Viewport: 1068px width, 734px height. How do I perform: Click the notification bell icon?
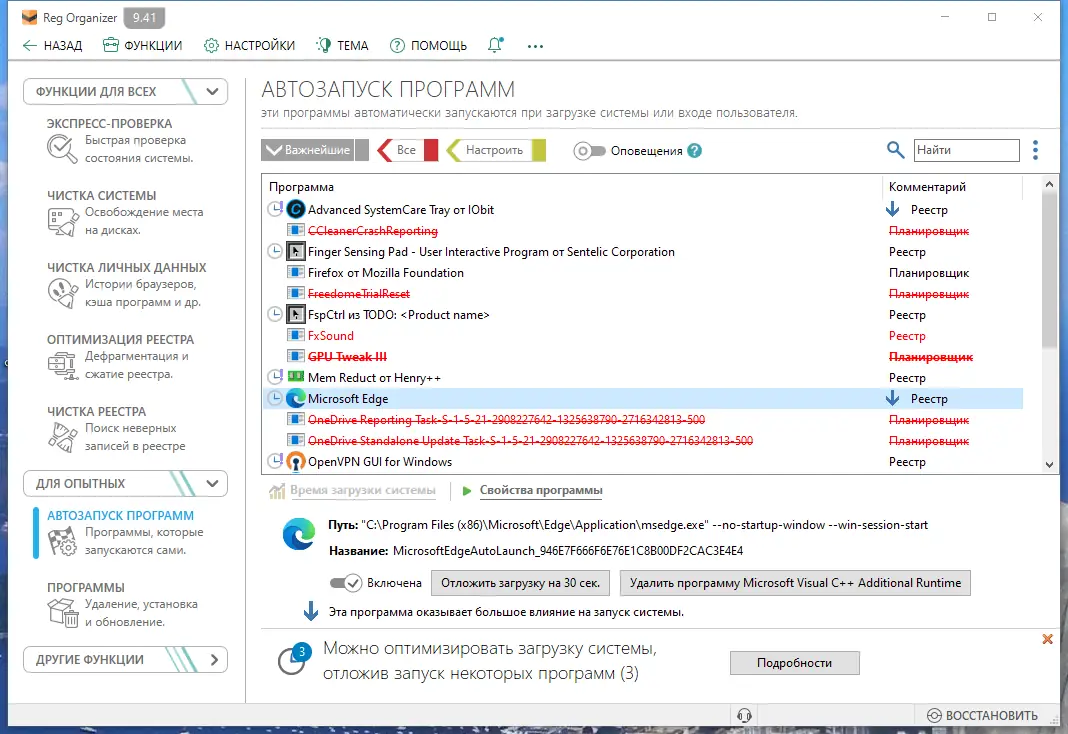tap(495, 46)
